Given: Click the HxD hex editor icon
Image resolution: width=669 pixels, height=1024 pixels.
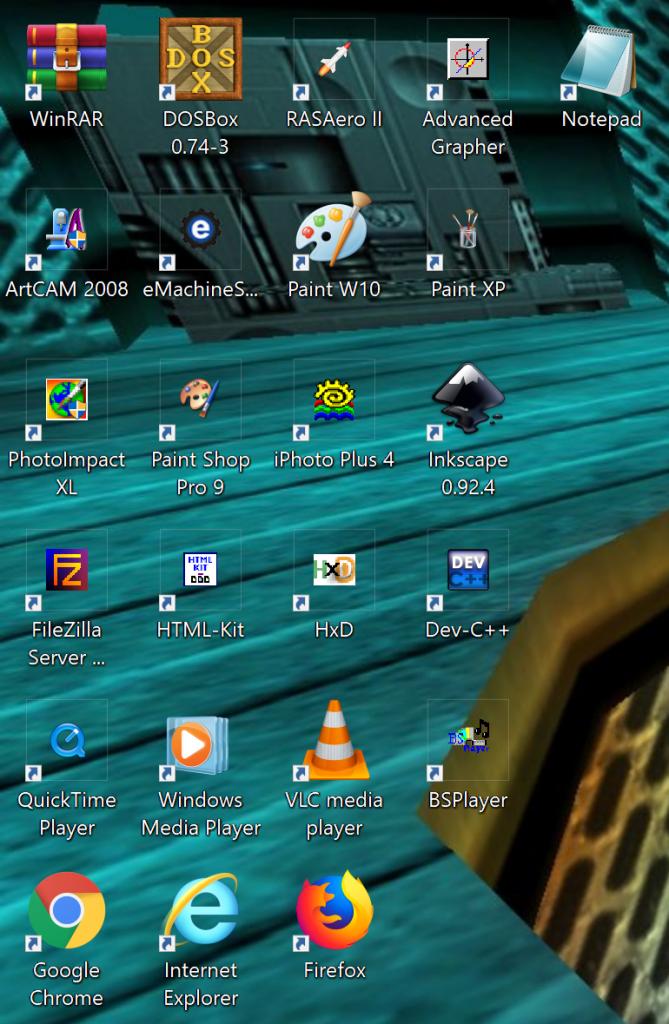Looking at the screenshot, I should pyautogui.click(x=334, y=569).
